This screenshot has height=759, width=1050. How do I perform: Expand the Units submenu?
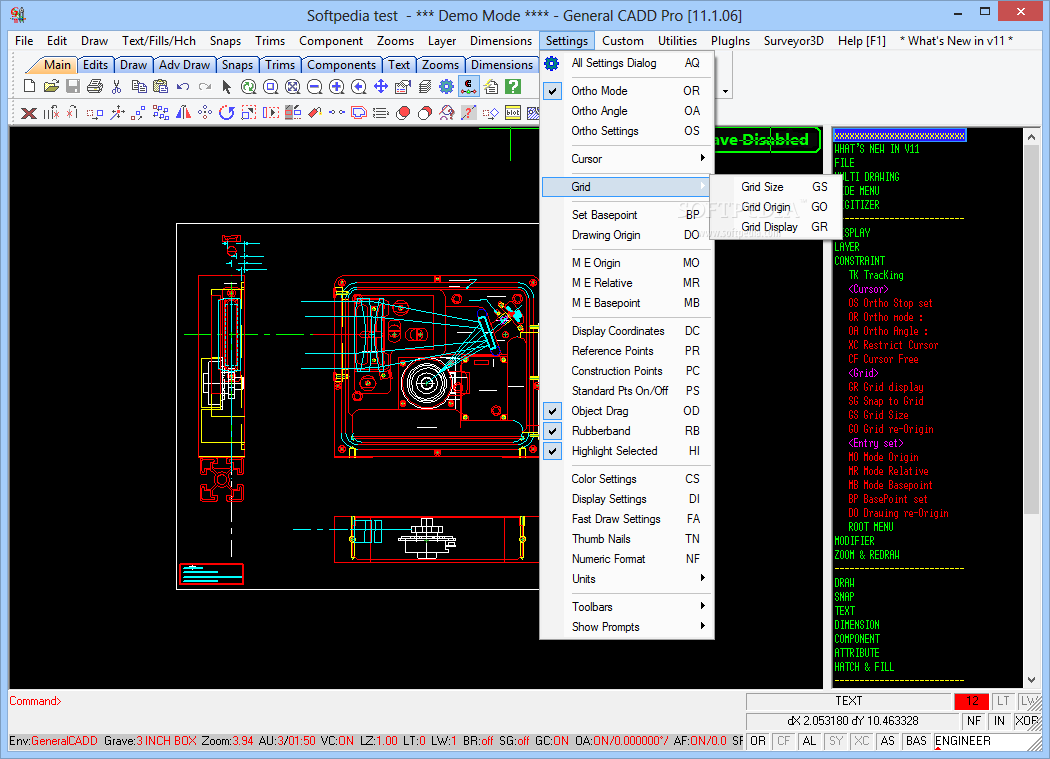coord(627,579)
